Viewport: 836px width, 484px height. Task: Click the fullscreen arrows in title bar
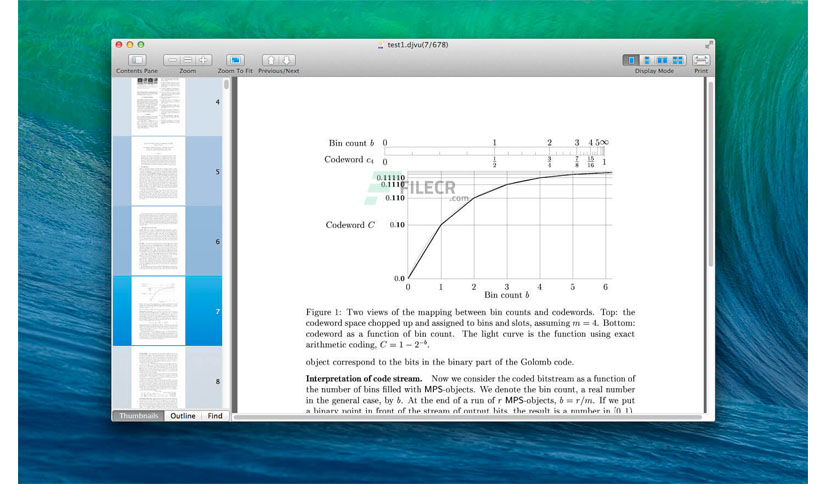point(709,45)
